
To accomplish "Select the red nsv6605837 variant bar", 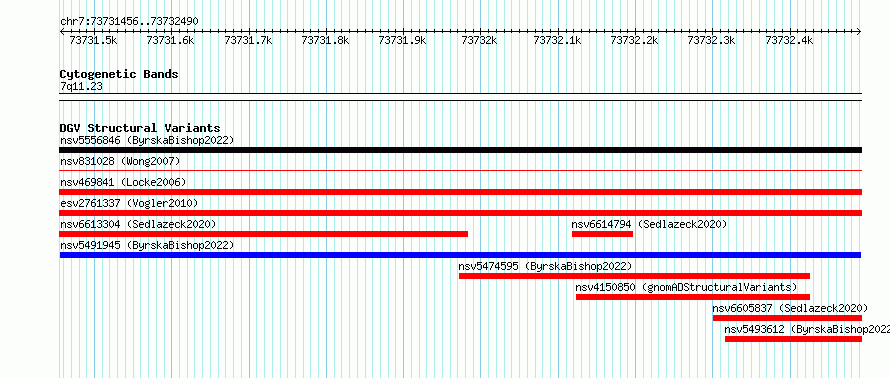I will click(788, 318).
